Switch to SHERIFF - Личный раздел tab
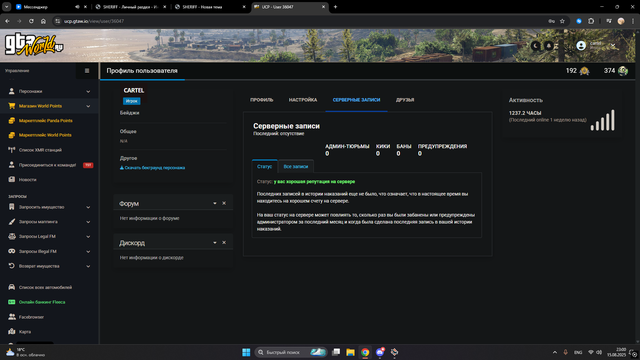The height and width of the screenshot is (360, 640). click(131, 7)
